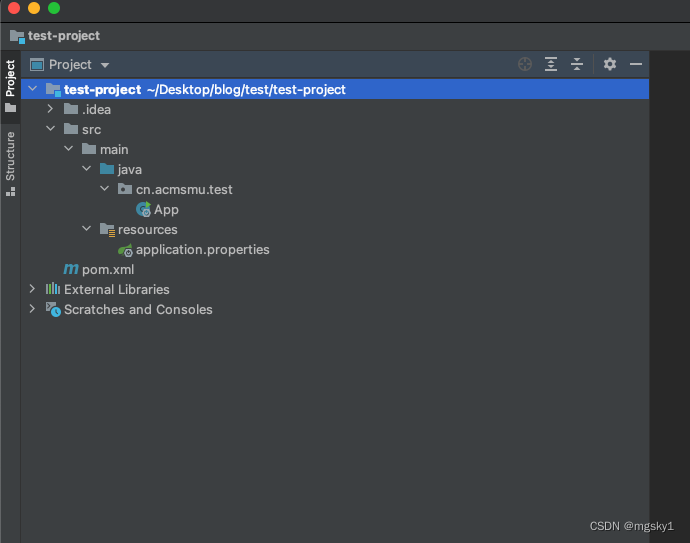Select the main folder

click(113, 149)
